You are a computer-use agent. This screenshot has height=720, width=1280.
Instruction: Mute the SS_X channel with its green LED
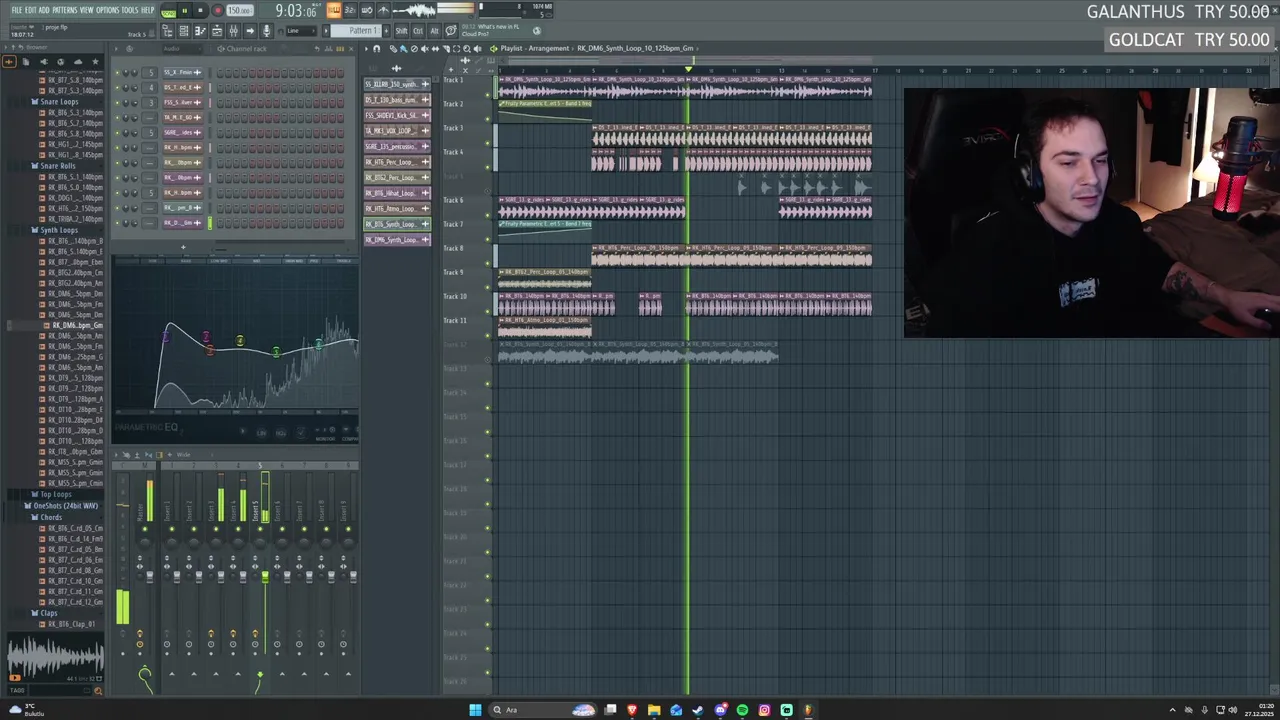tap(118, 72)
